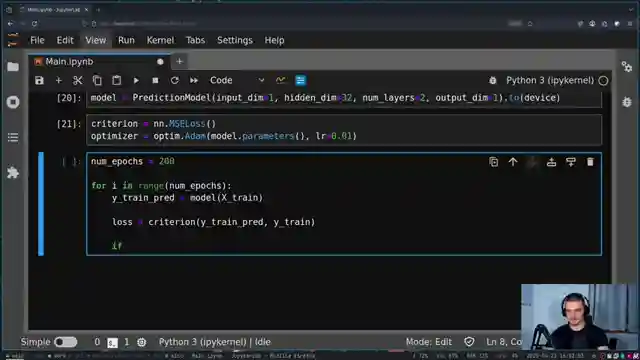Delete the active cell with trash icon
This screenshot has width=640, height=360.
point(590,162)
